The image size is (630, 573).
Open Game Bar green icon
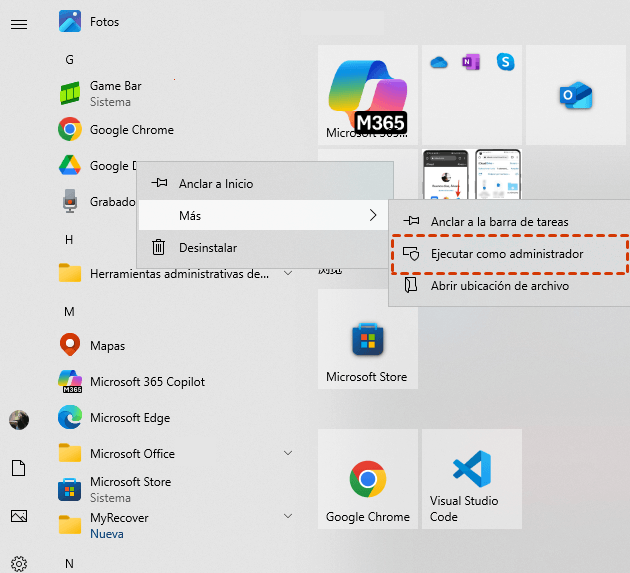click(70, 93)
